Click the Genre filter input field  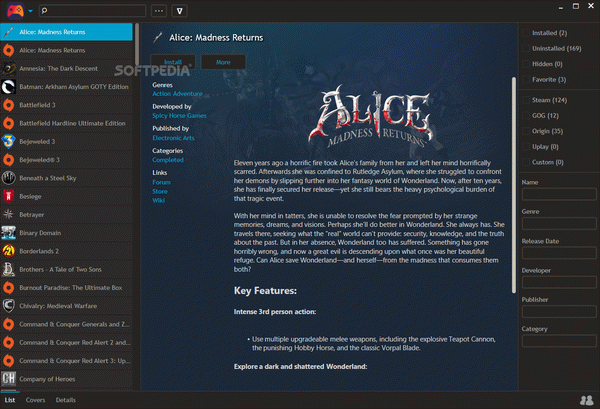559,223
